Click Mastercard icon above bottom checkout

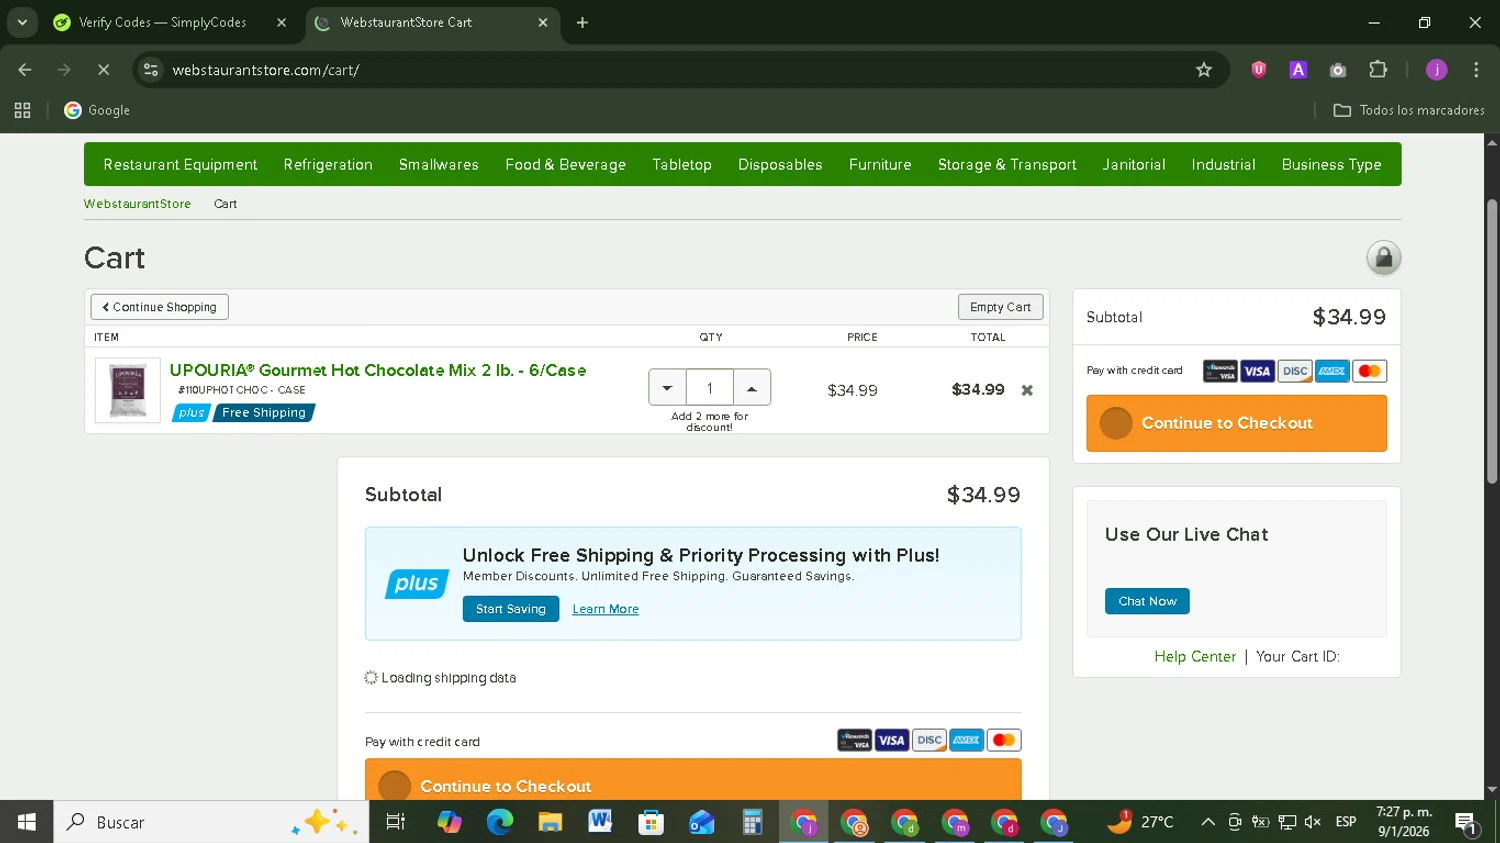[x=1003, y=740]
